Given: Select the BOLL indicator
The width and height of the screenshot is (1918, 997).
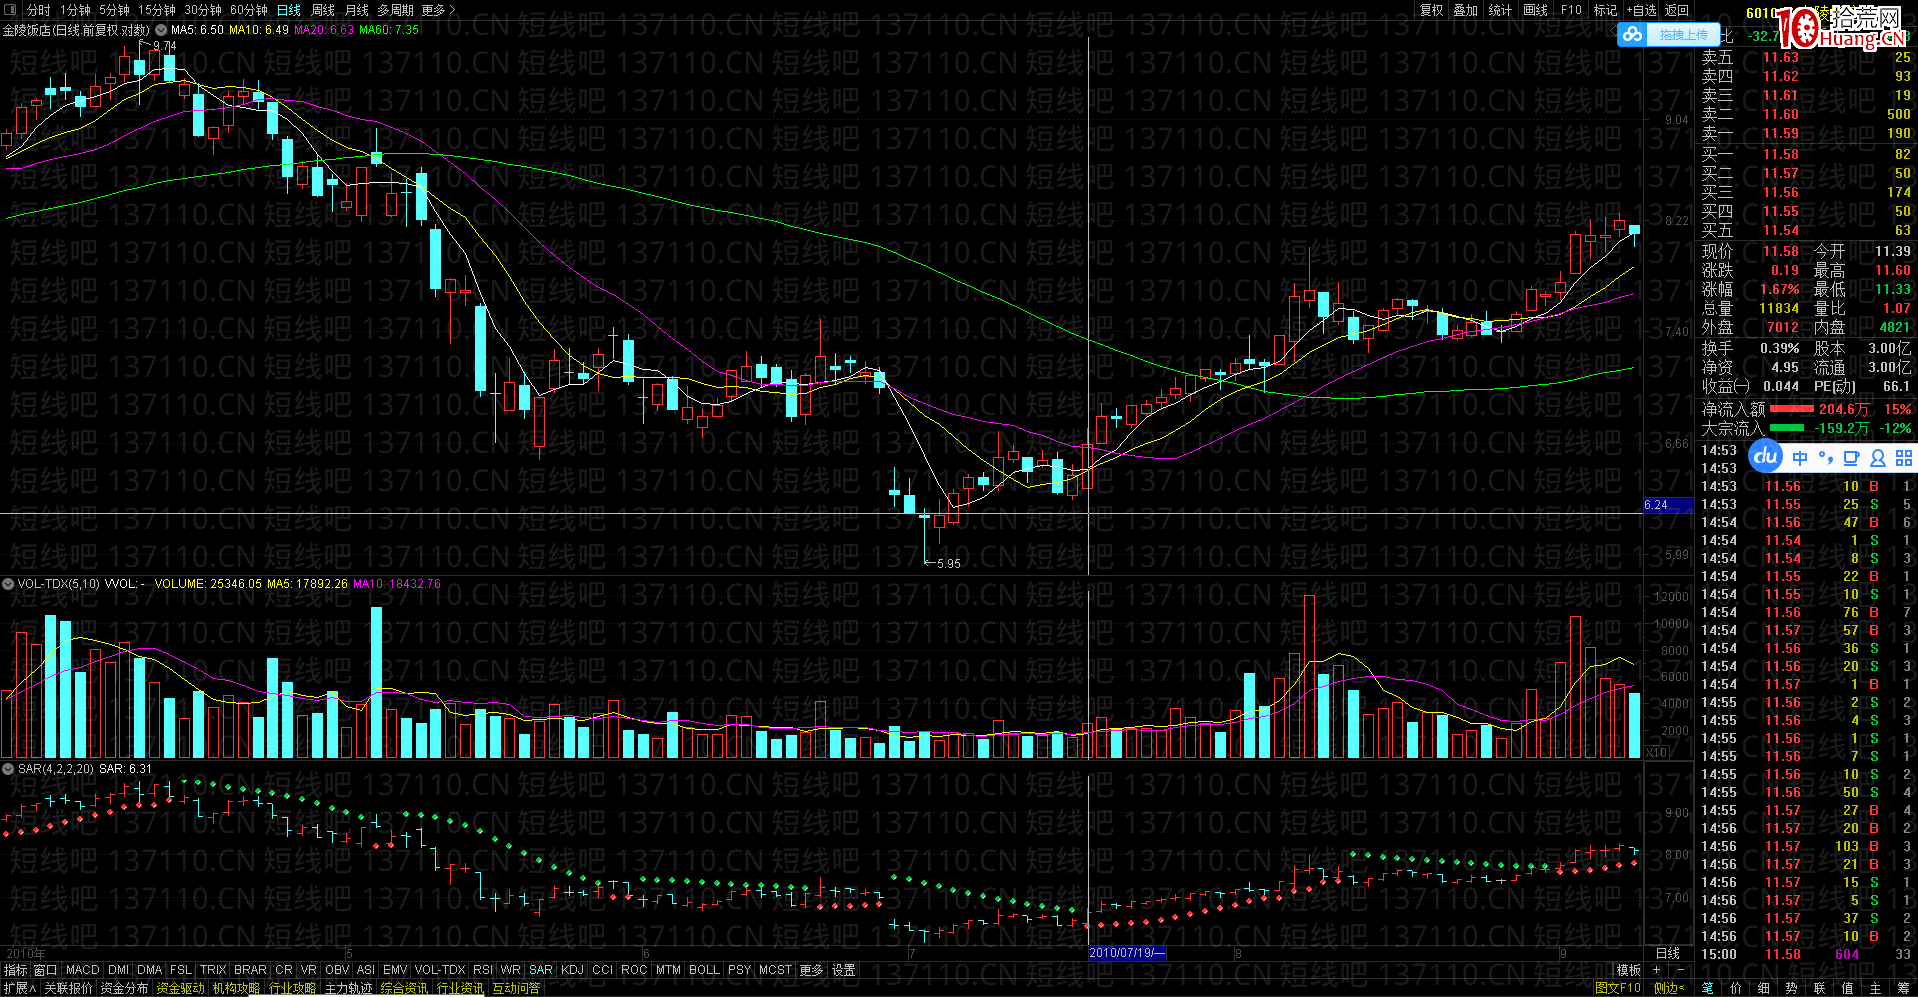Looking at the screenshot, I should (x=704, y=970).
